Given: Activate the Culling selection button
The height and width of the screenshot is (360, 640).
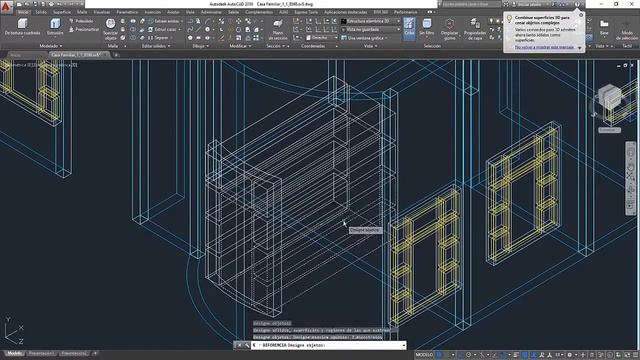Looking at the screenshot, I should coord(409,29).
